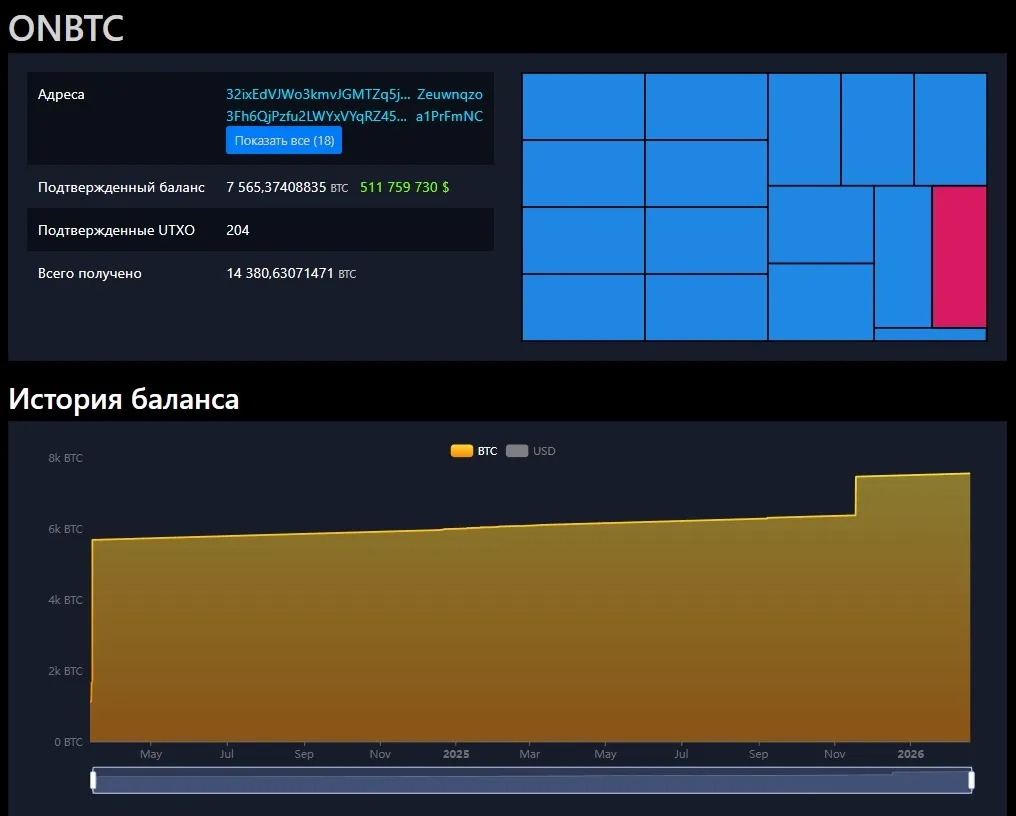
Task: Select the USD value 511 759 730 $
Action: [404, 187]
